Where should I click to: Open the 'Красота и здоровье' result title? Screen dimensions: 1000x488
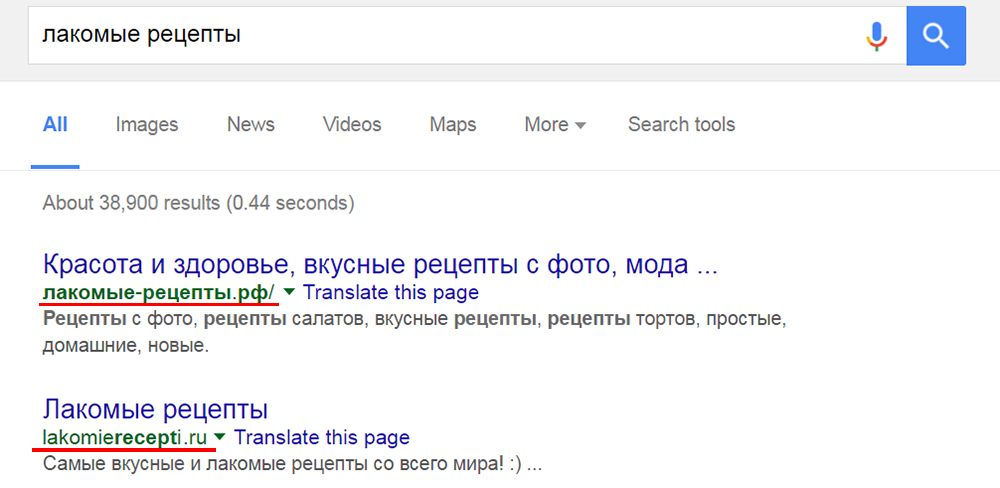pyautogui.click(x=380, y=265)
